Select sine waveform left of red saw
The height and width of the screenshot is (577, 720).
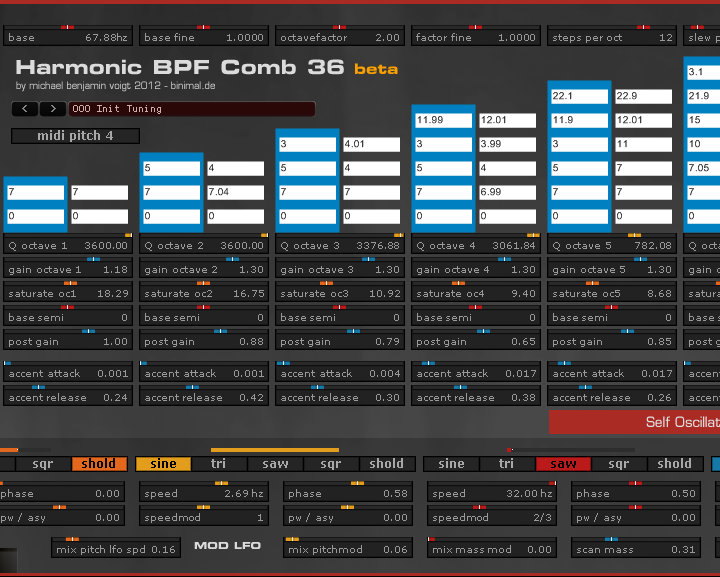pos(451,464)
